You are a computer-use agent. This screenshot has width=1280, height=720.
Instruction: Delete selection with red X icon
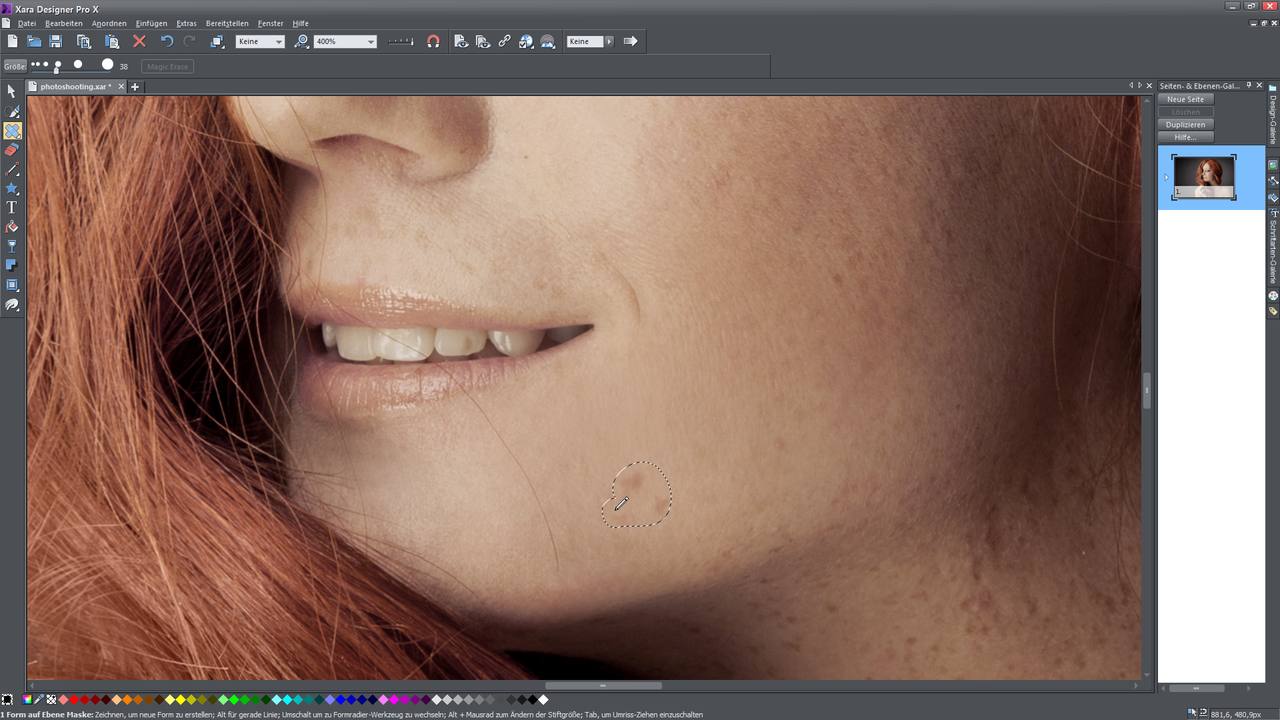pyautogui.click(x=139, y=41)
